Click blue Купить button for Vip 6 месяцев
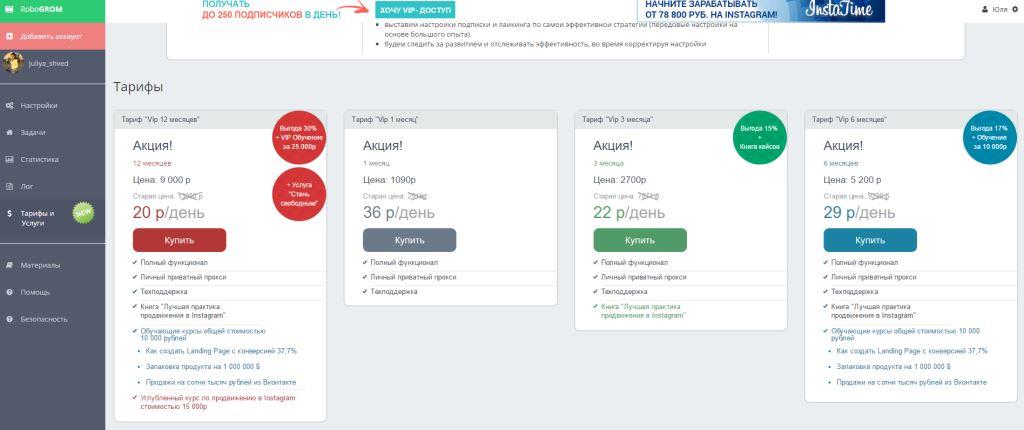This screenshot has width=1024, height=430. 870,240
